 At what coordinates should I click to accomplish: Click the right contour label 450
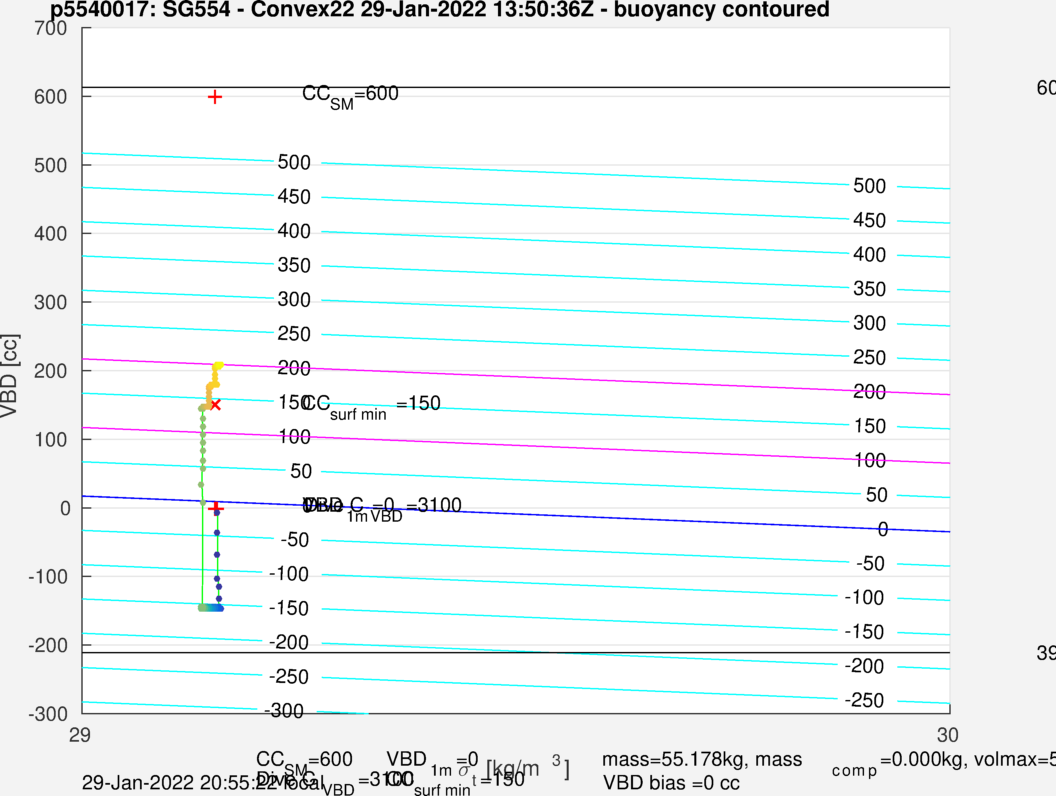869,221
